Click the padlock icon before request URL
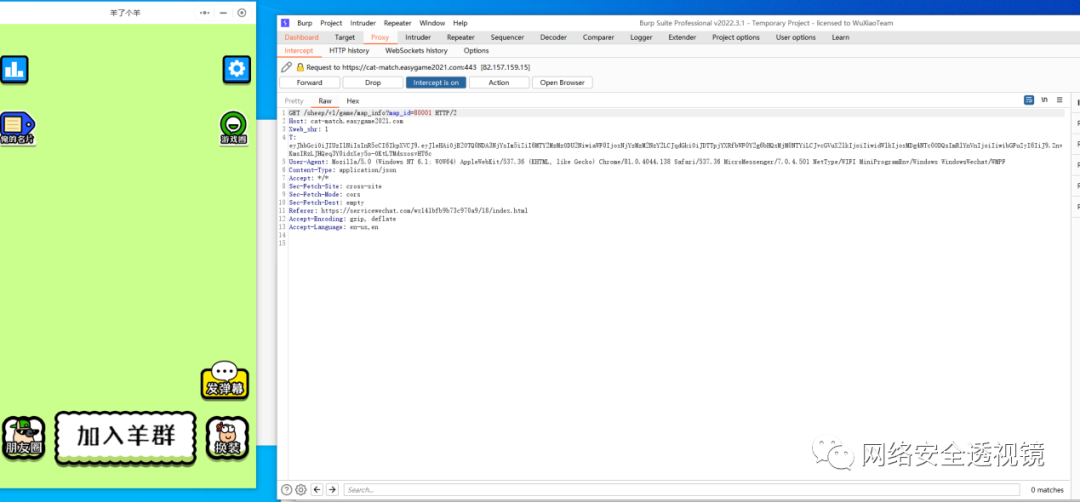 pos(300,67)
